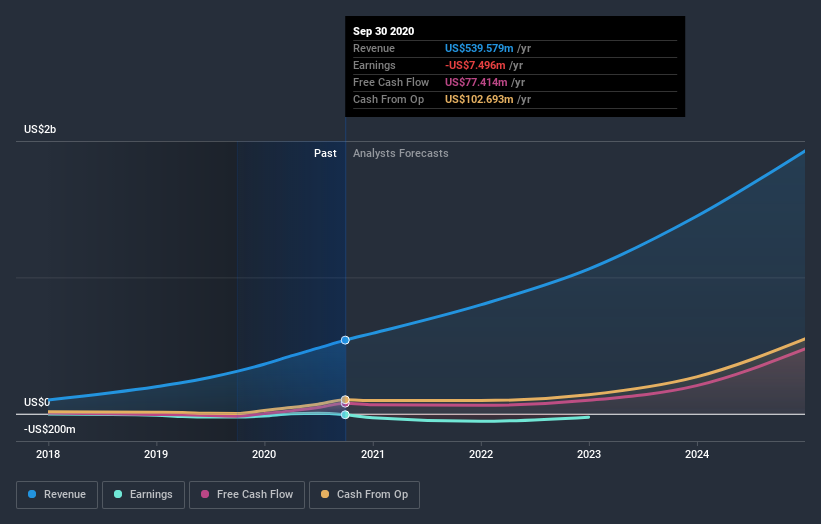Click the blue Revenue data point marker
The height and width of the screenshot is (524, 821).
click(x=345, y=340)
